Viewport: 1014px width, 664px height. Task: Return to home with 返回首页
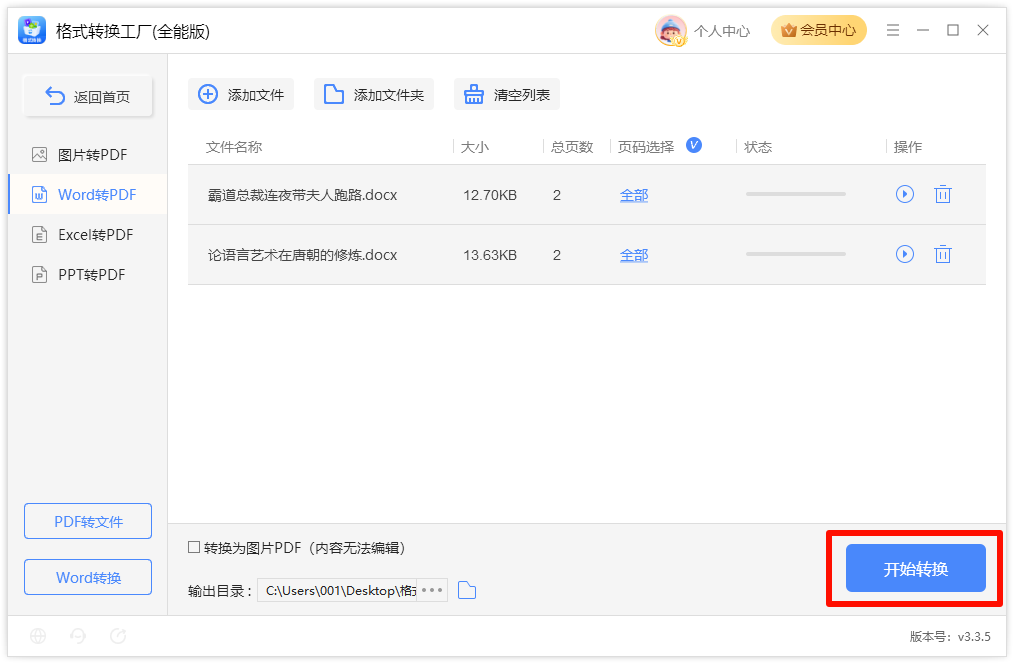coord(88,96)
